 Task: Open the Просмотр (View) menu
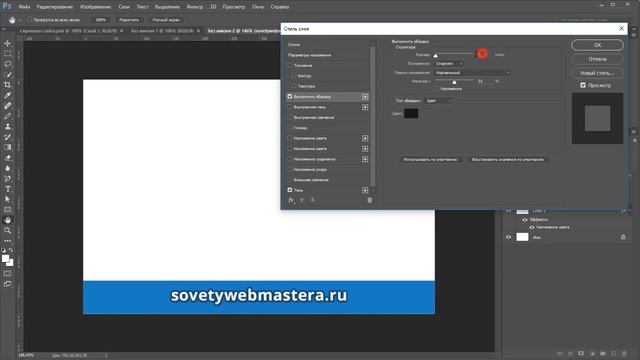click(x=234, y=7)
